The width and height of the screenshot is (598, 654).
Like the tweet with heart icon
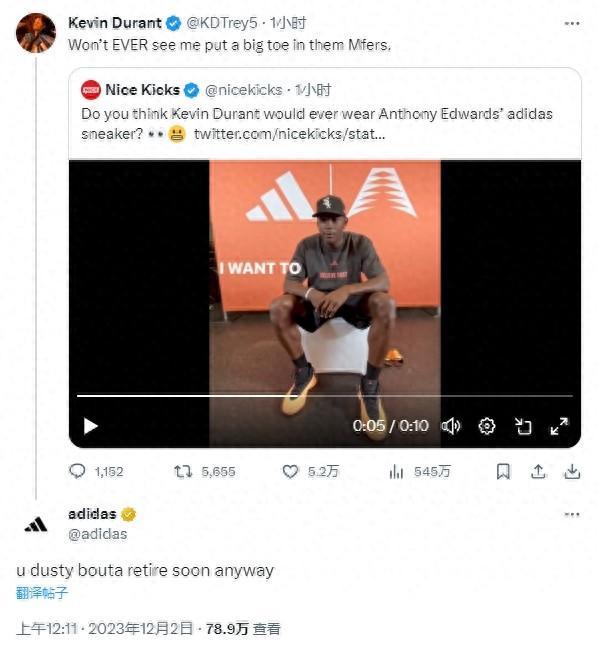point(290,472)
